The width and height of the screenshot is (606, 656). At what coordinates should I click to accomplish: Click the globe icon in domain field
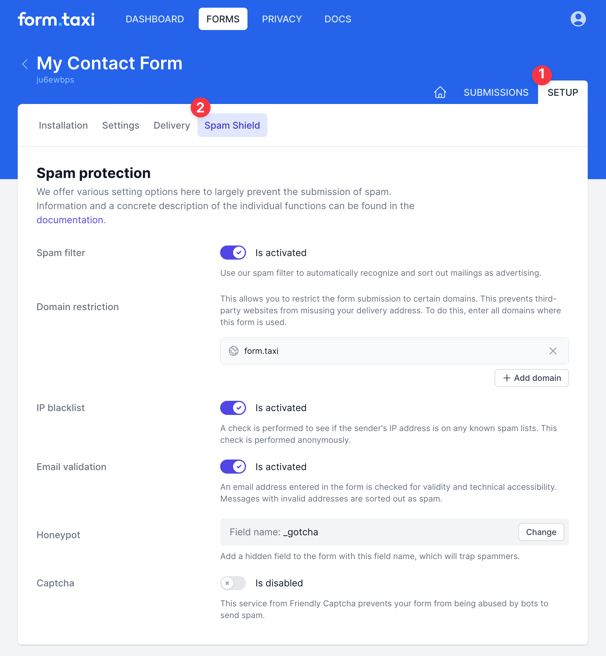click(234, 351)
